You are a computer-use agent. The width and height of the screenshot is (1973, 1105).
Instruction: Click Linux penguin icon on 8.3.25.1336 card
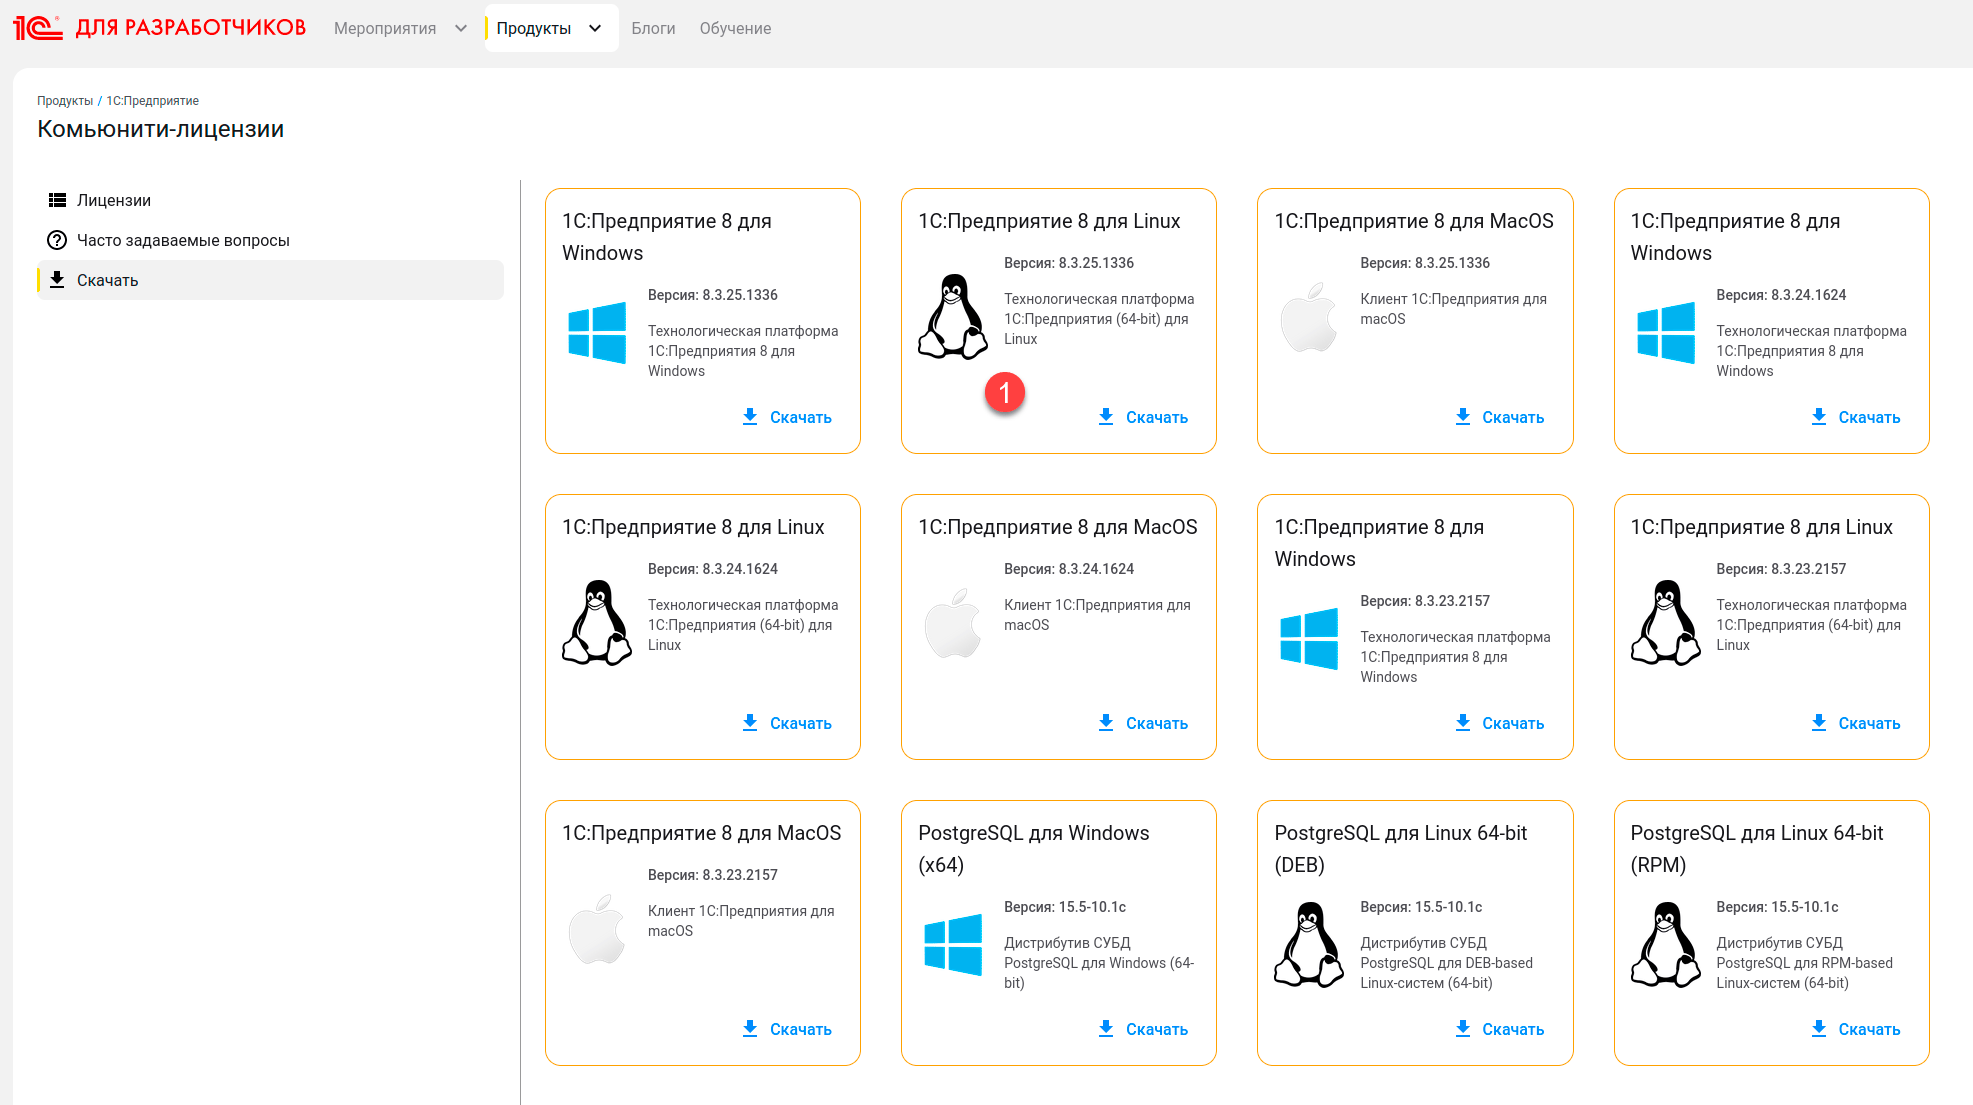coord(952,317)
